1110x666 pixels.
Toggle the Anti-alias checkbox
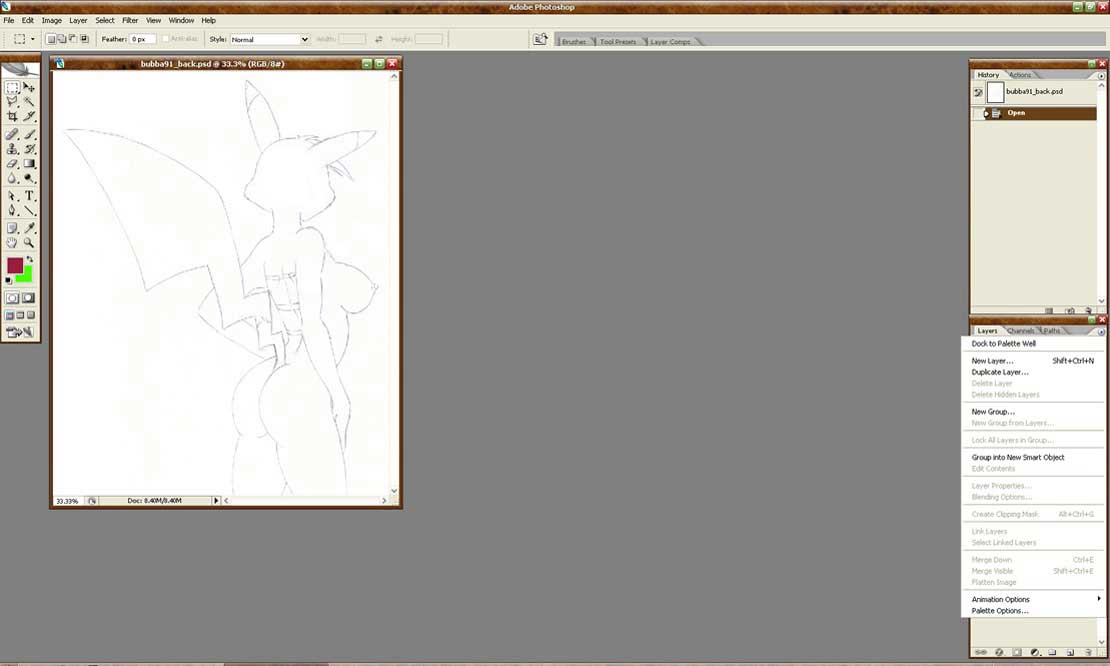(166, 39)
